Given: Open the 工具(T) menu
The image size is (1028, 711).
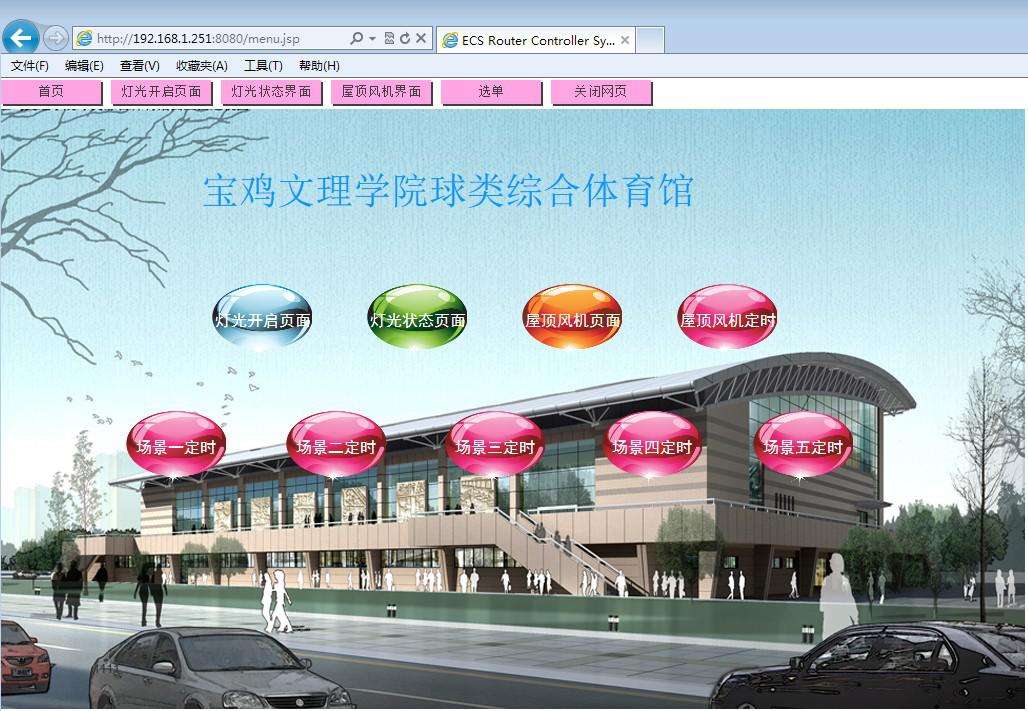Looking at the screenshot, I should 263,66.
